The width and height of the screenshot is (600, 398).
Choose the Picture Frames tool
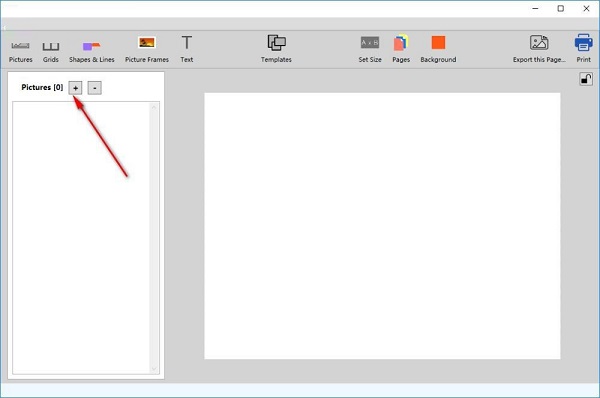point(147,50)
